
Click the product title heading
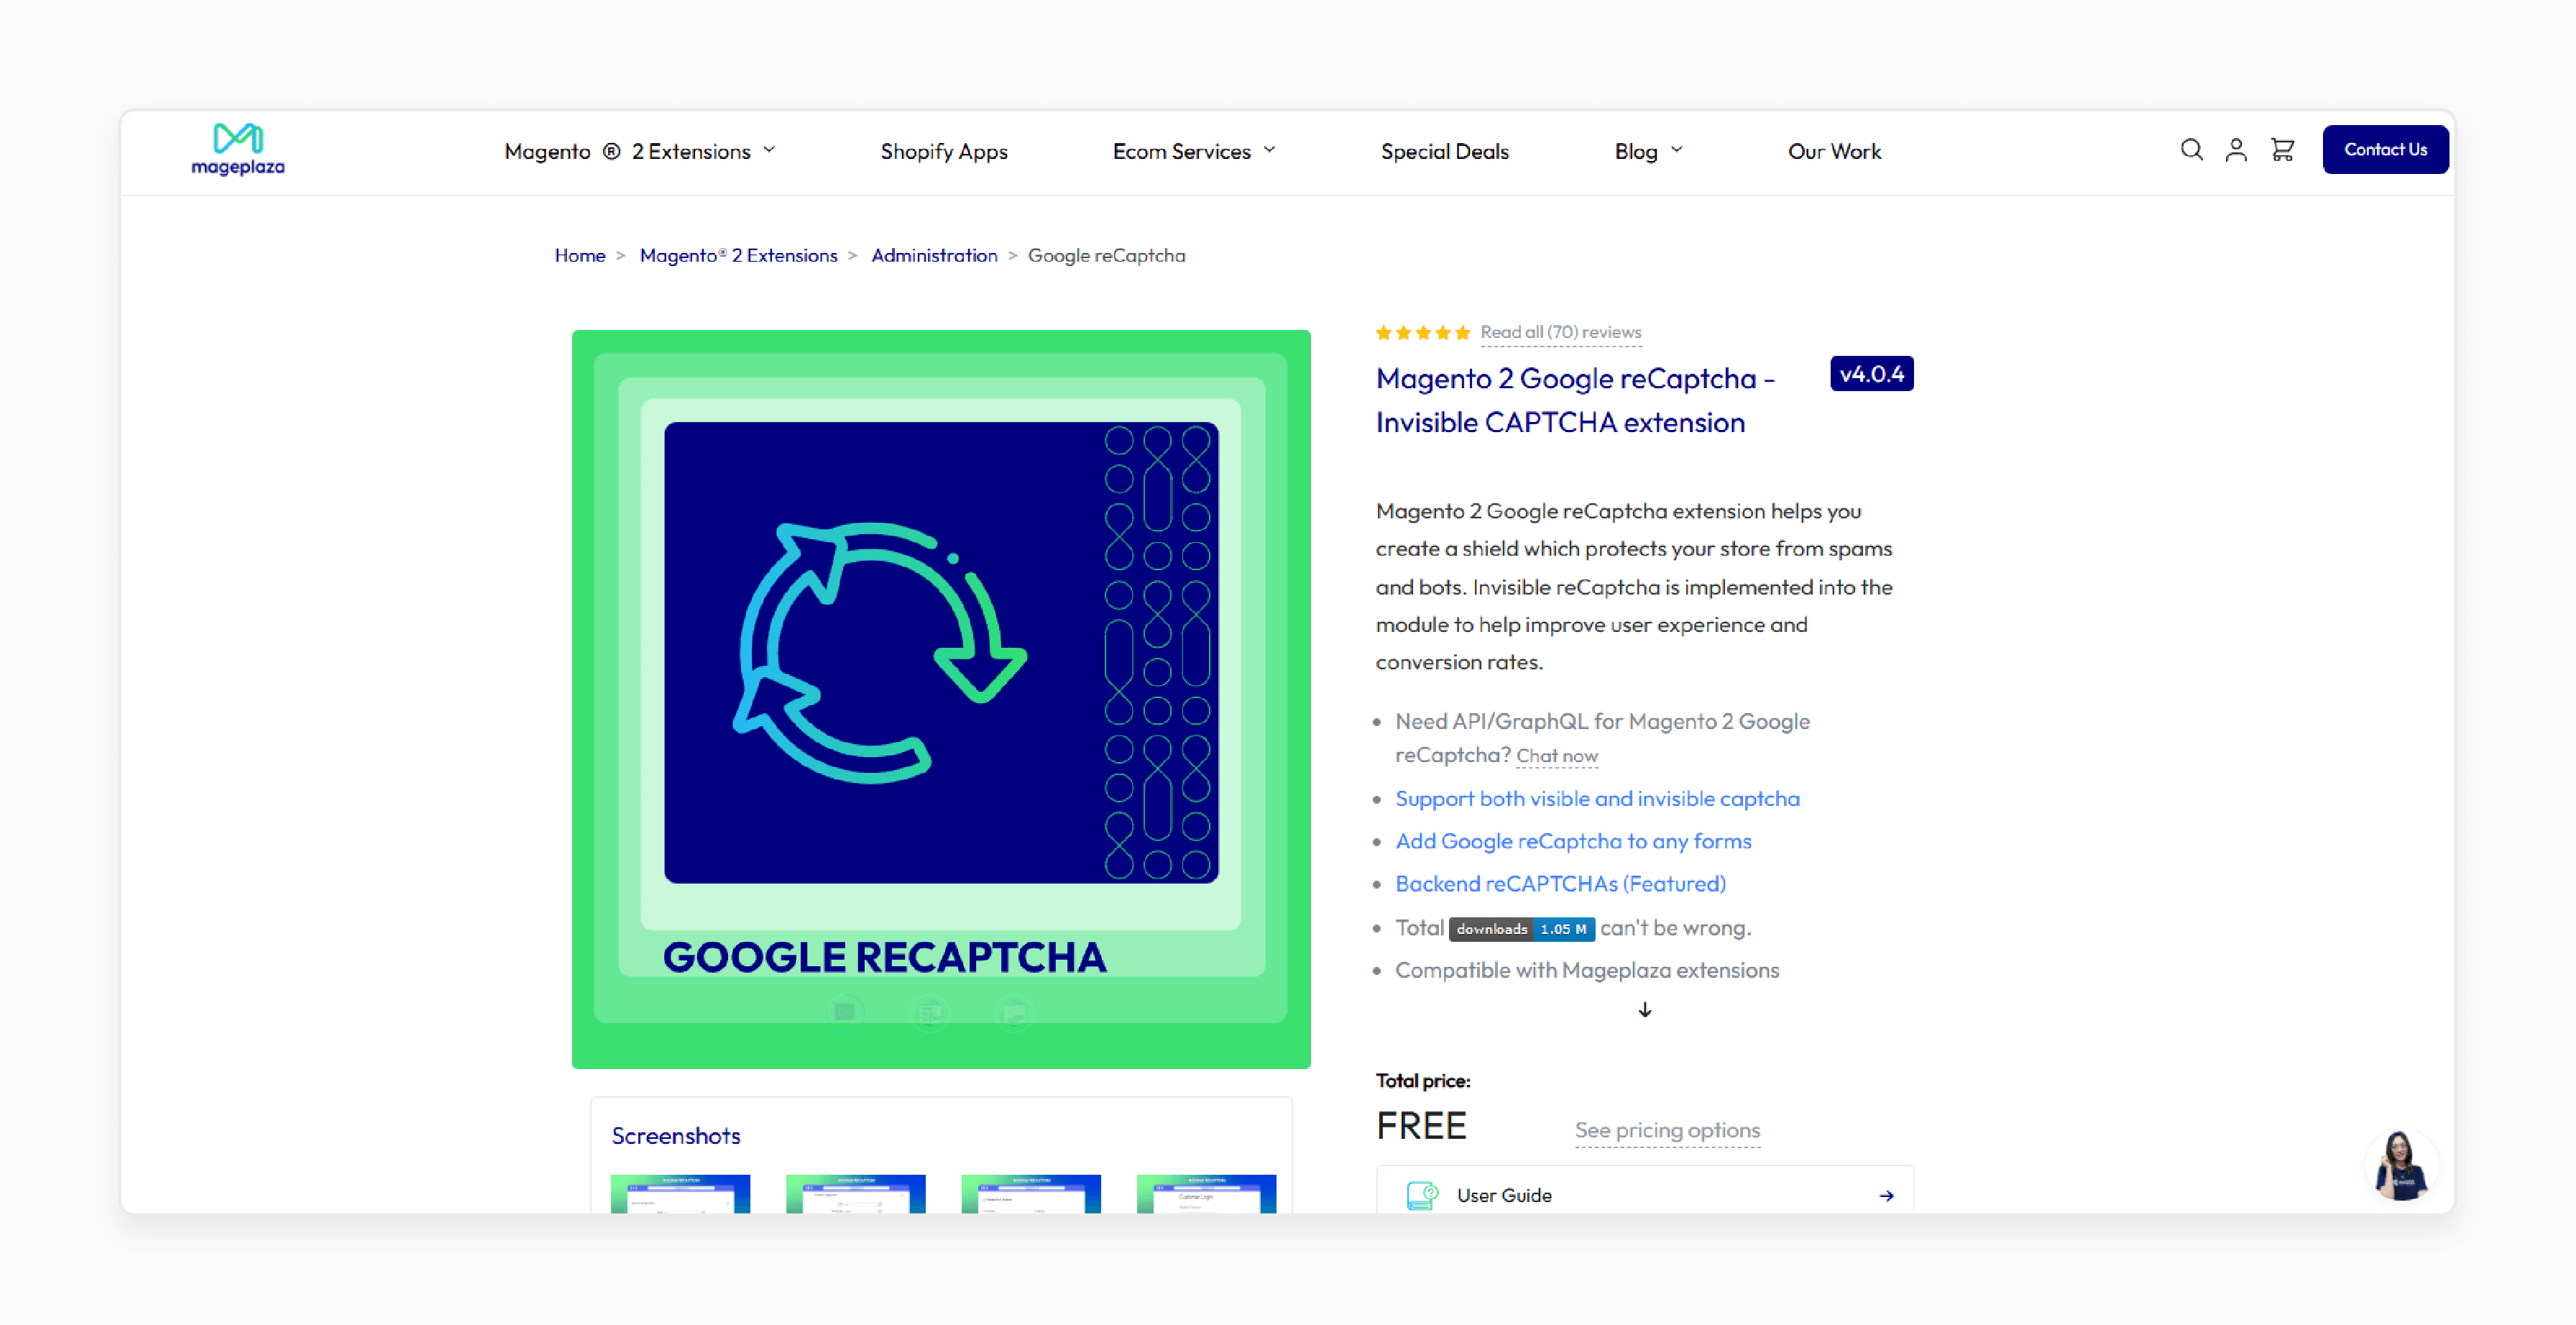(1575, 400)
